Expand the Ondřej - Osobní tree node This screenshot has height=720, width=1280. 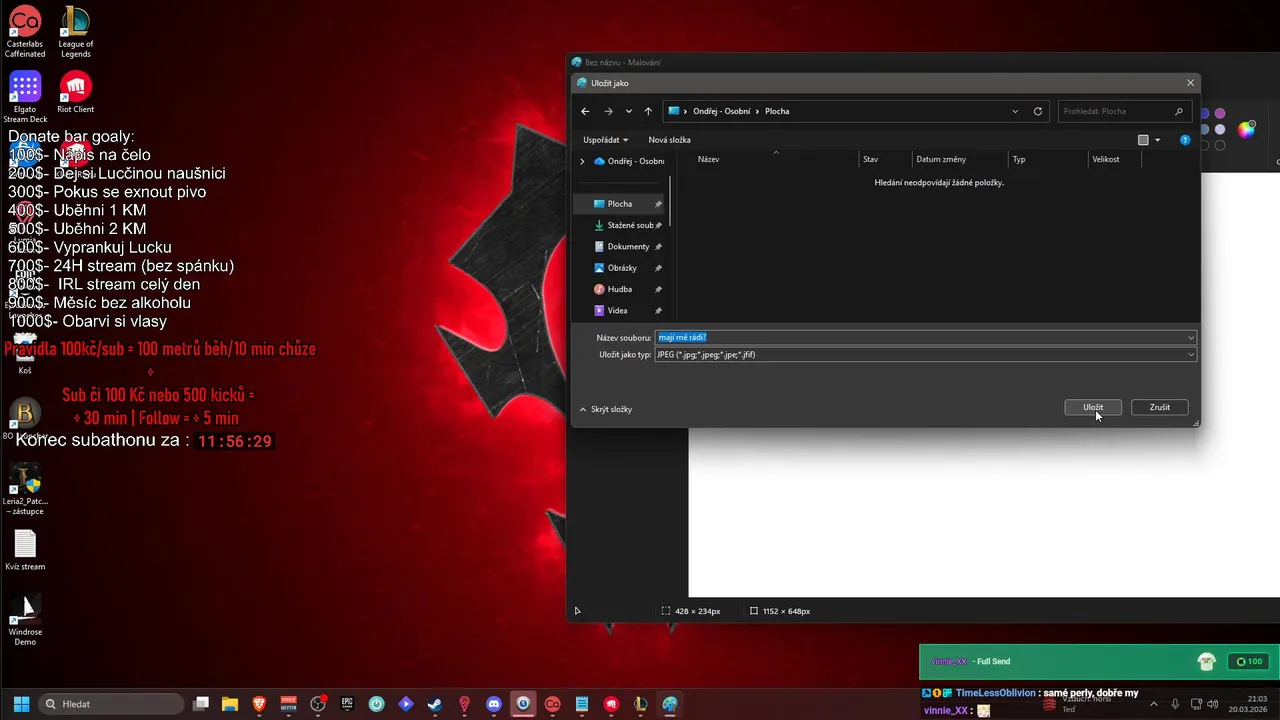(x=582, y=161)
